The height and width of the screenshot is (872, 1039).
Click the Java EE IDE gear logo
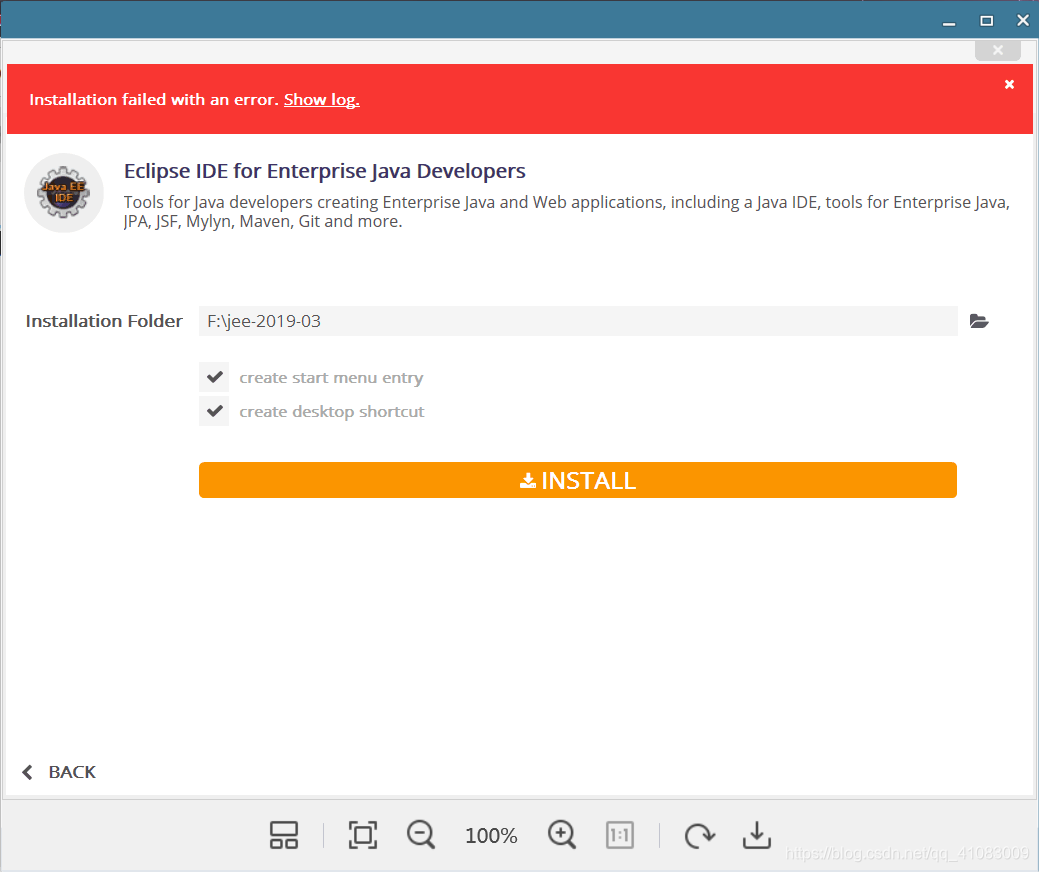pyautogui.click(x=64, y=193)
